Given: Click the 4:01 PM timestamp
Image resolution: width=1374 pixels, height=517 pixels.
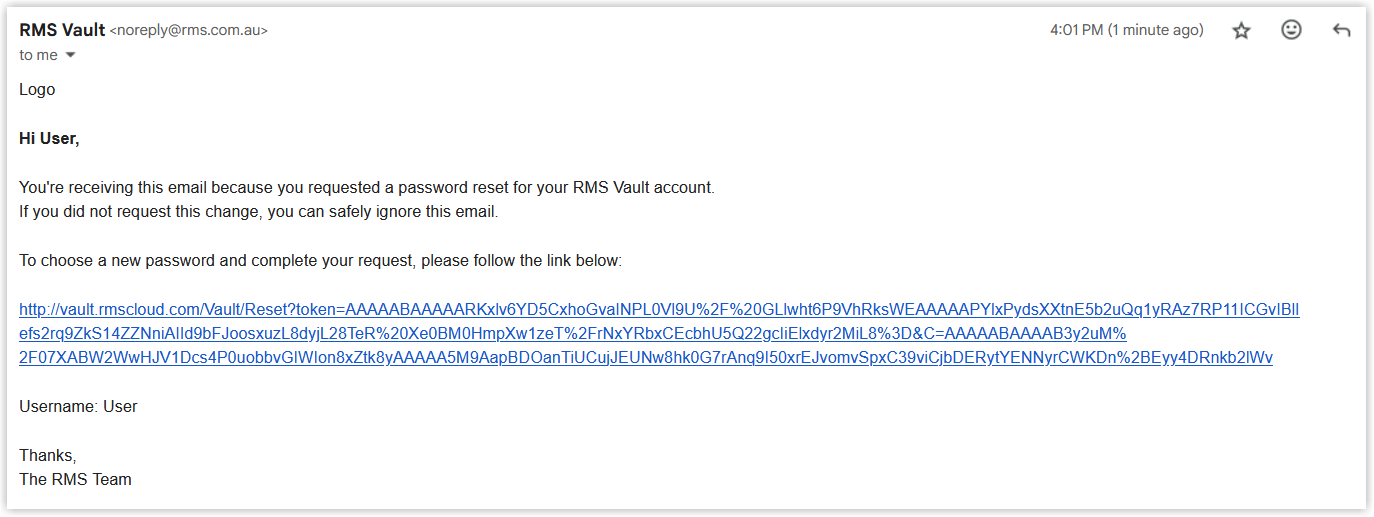Looking at the screenshot, I should coord(1127,31).
